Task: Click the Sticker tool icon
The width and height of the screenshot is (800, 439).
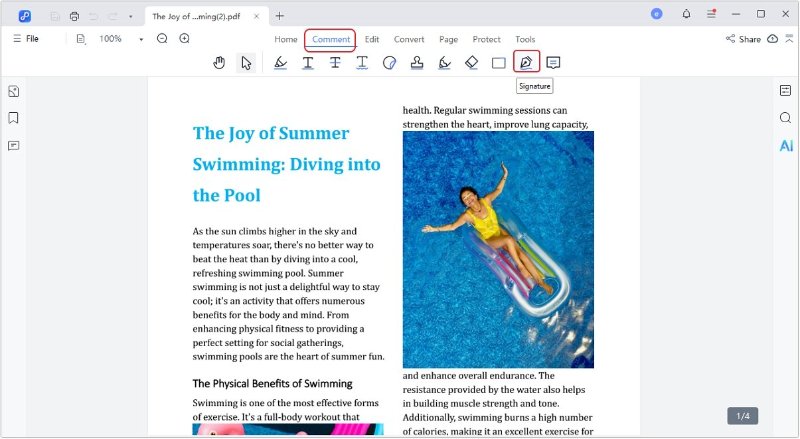Action: click(390, 63)
